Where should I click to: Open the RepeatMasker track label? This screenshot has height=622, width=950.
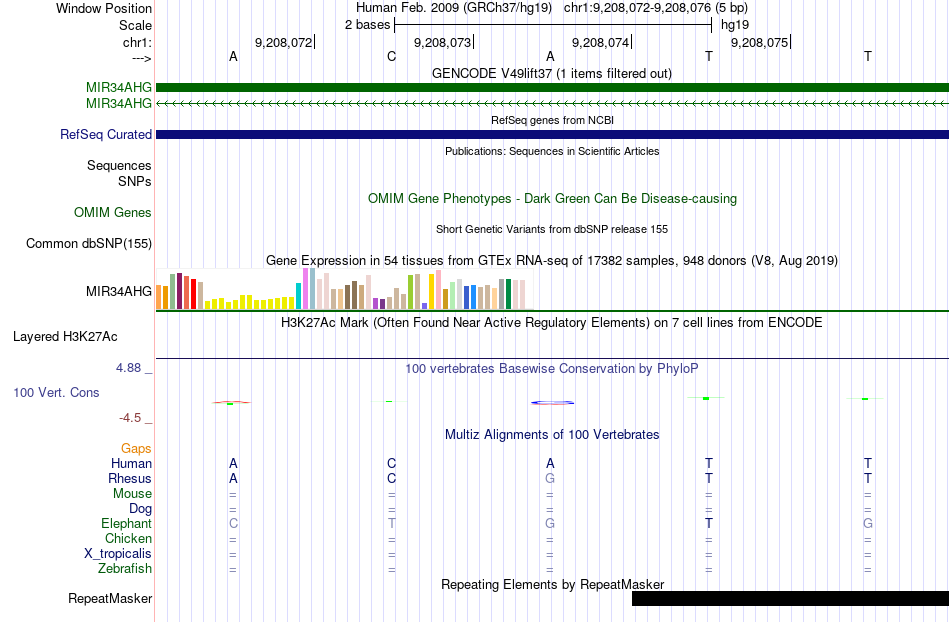110,598
